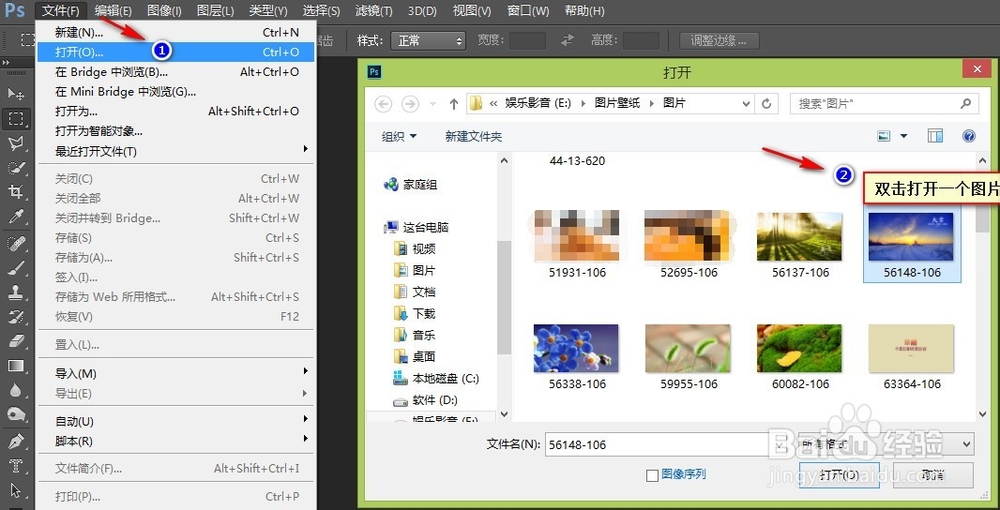Screen dimensions: 1000x510
Task: Open the help icon in dialog
Action: 969,136
